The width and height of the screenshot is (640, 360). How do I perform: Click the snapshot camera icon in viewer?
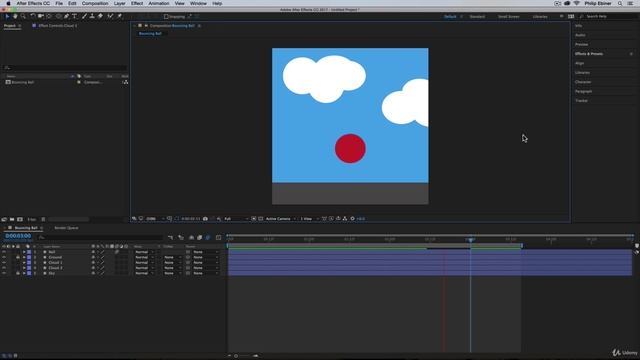pos(205,219)
